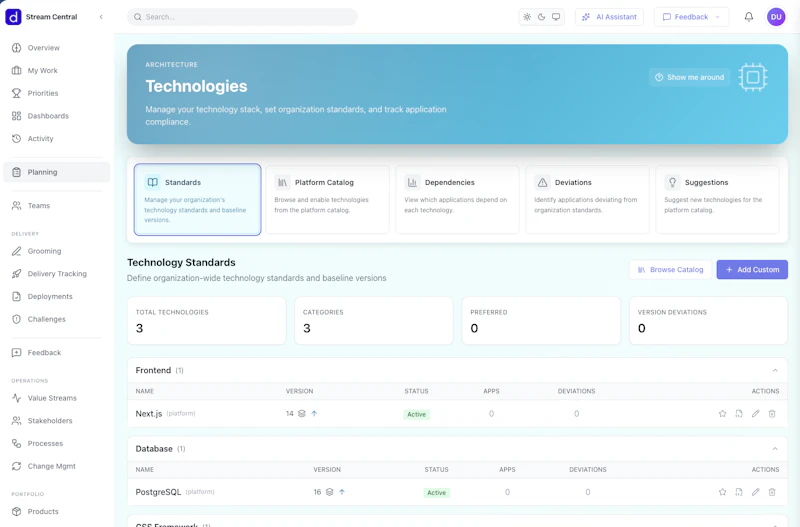Open the Feedback dropdown in top bar
The image size is (800, 527).
point(691,17)
